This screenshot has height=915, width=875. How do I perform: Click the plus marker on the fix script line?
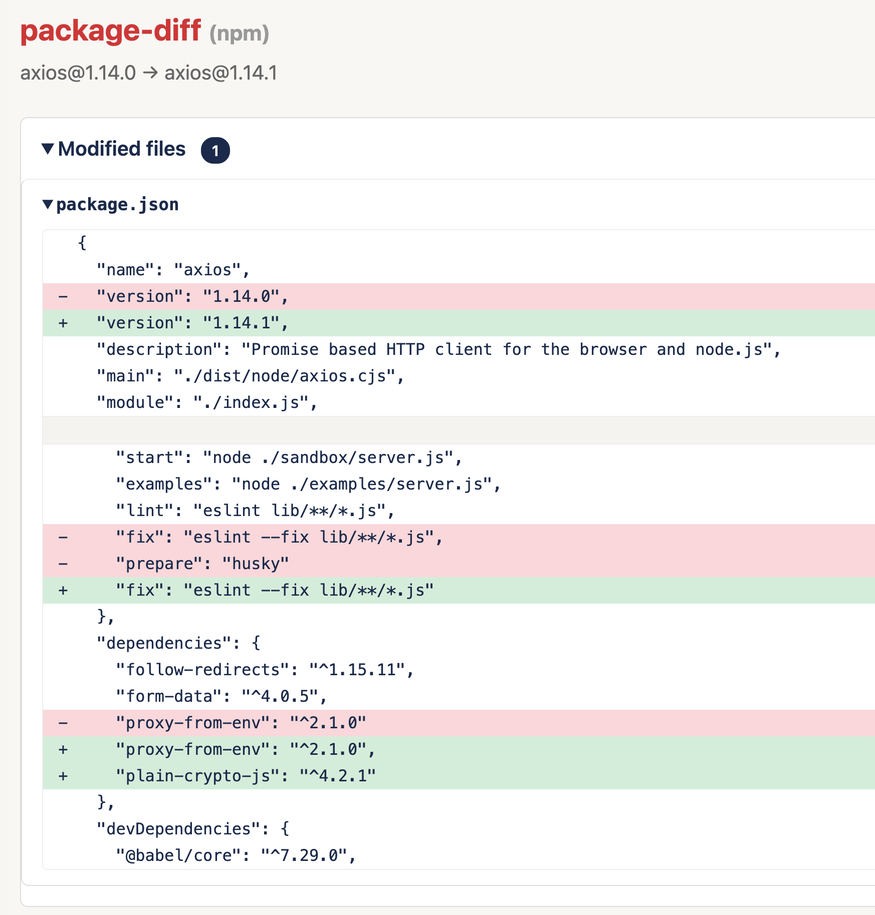click(x=62, y=590)
